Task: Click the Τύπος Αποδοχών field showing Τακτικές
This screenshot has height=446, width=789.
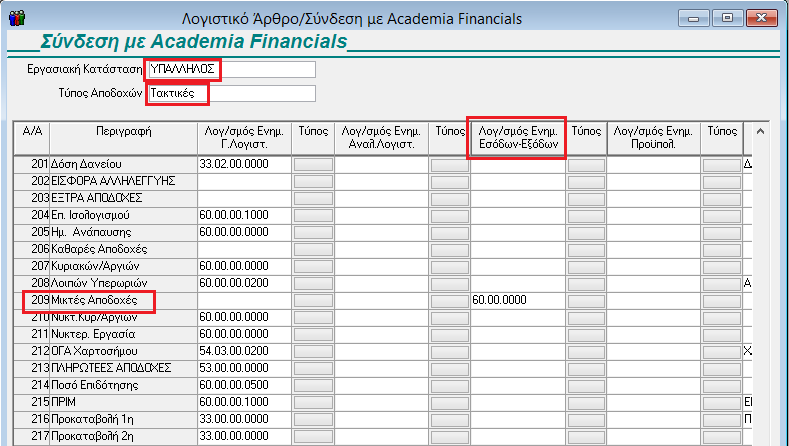Action: pyautogui.click(x=231, y=93)
